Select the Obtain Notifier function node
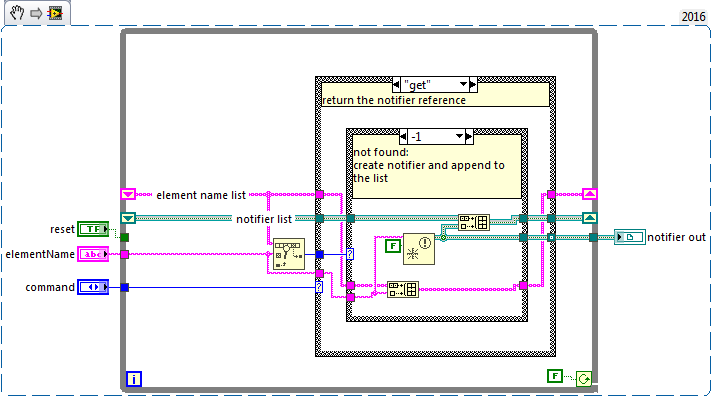The width and height of the screenshot is (712, 397). click(419, 248)
